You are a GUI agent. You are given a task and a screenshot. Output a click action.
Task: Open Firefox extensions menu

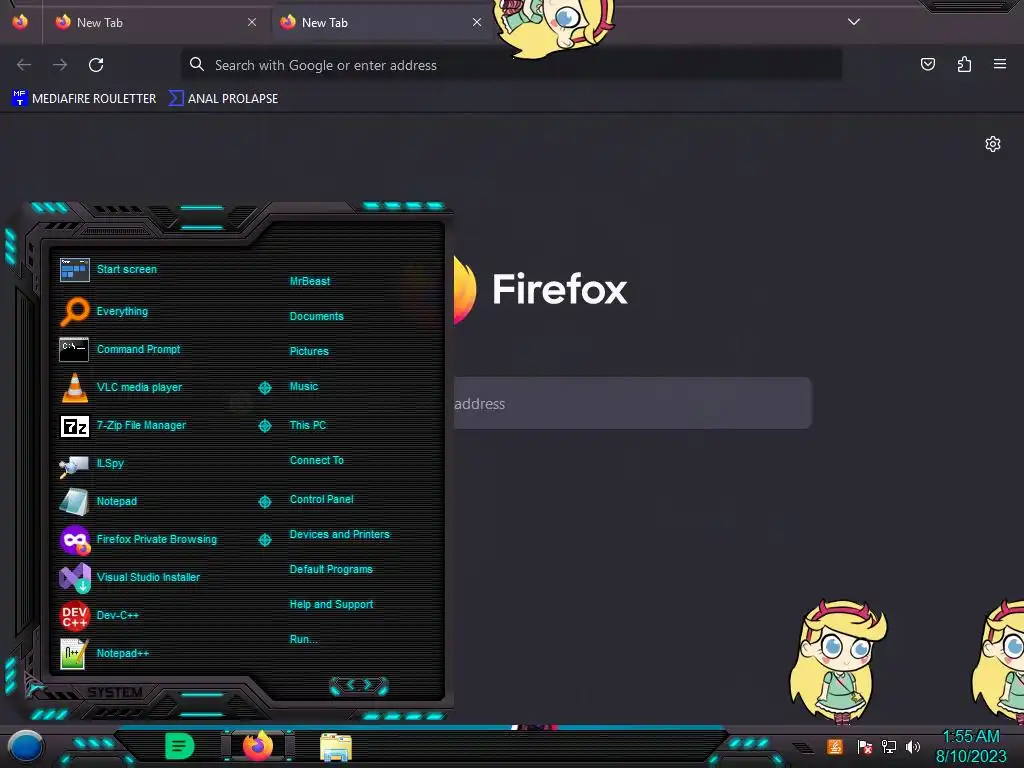964,64
